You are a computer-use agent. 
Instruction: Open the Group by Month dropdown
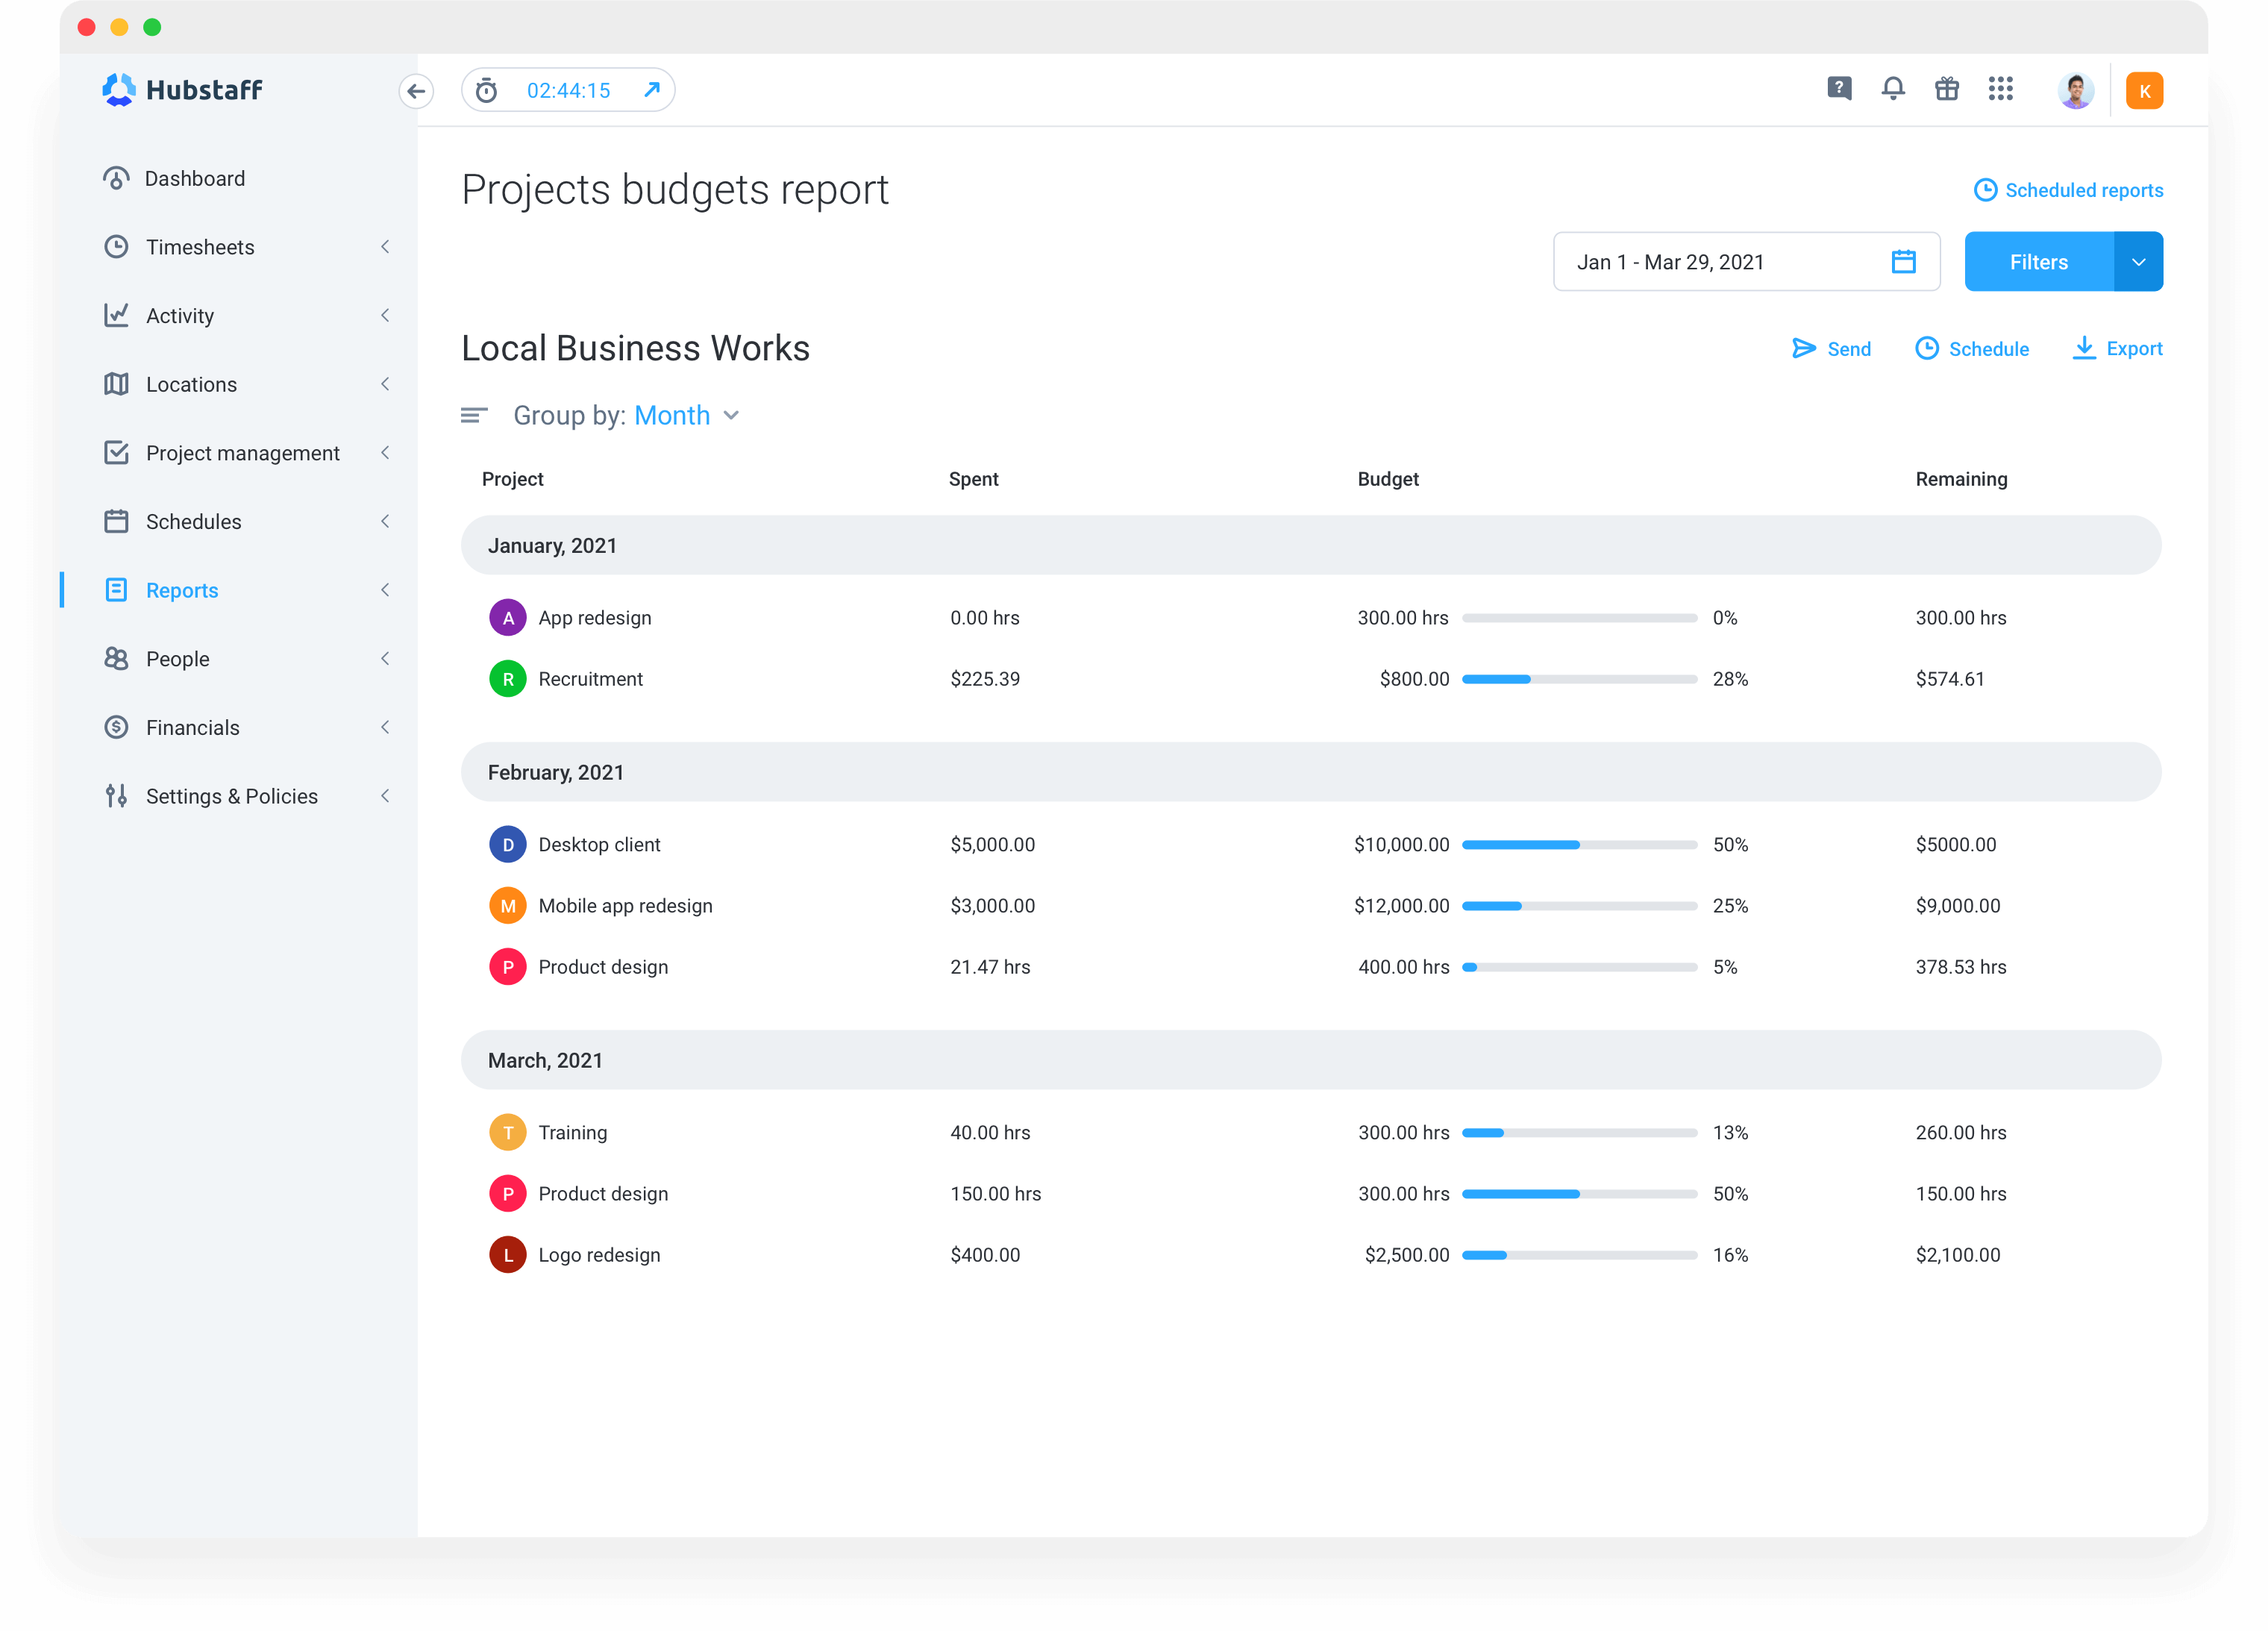[x=686, y=415]
